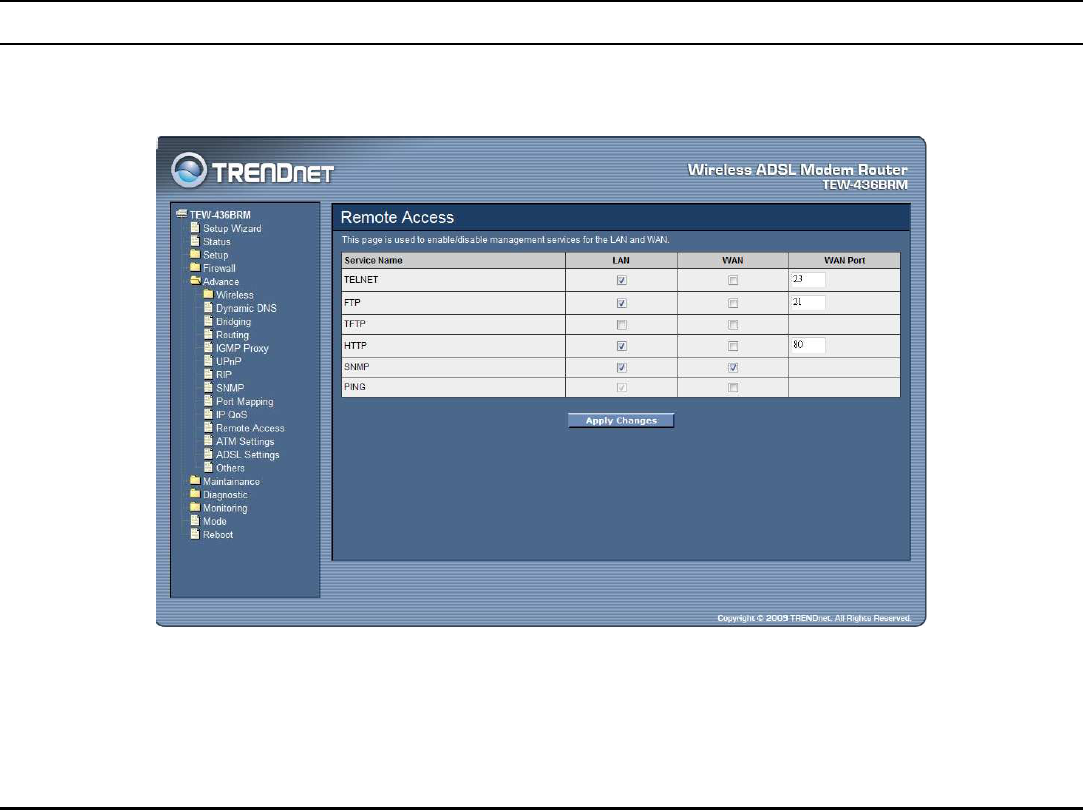Open the IGMP Proxy page
Image resolution: width=1083 pixels, height=810 pixels.
coord(242,348)
